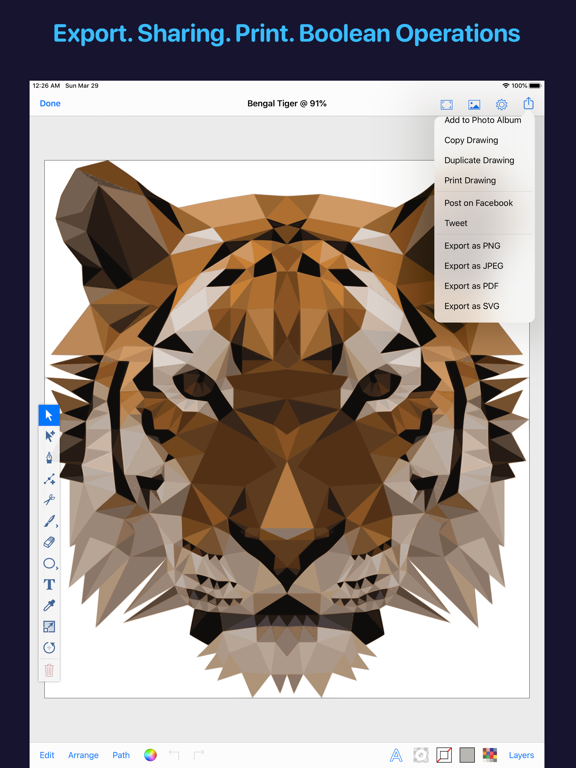Open the Path menu

click(121, 755)
